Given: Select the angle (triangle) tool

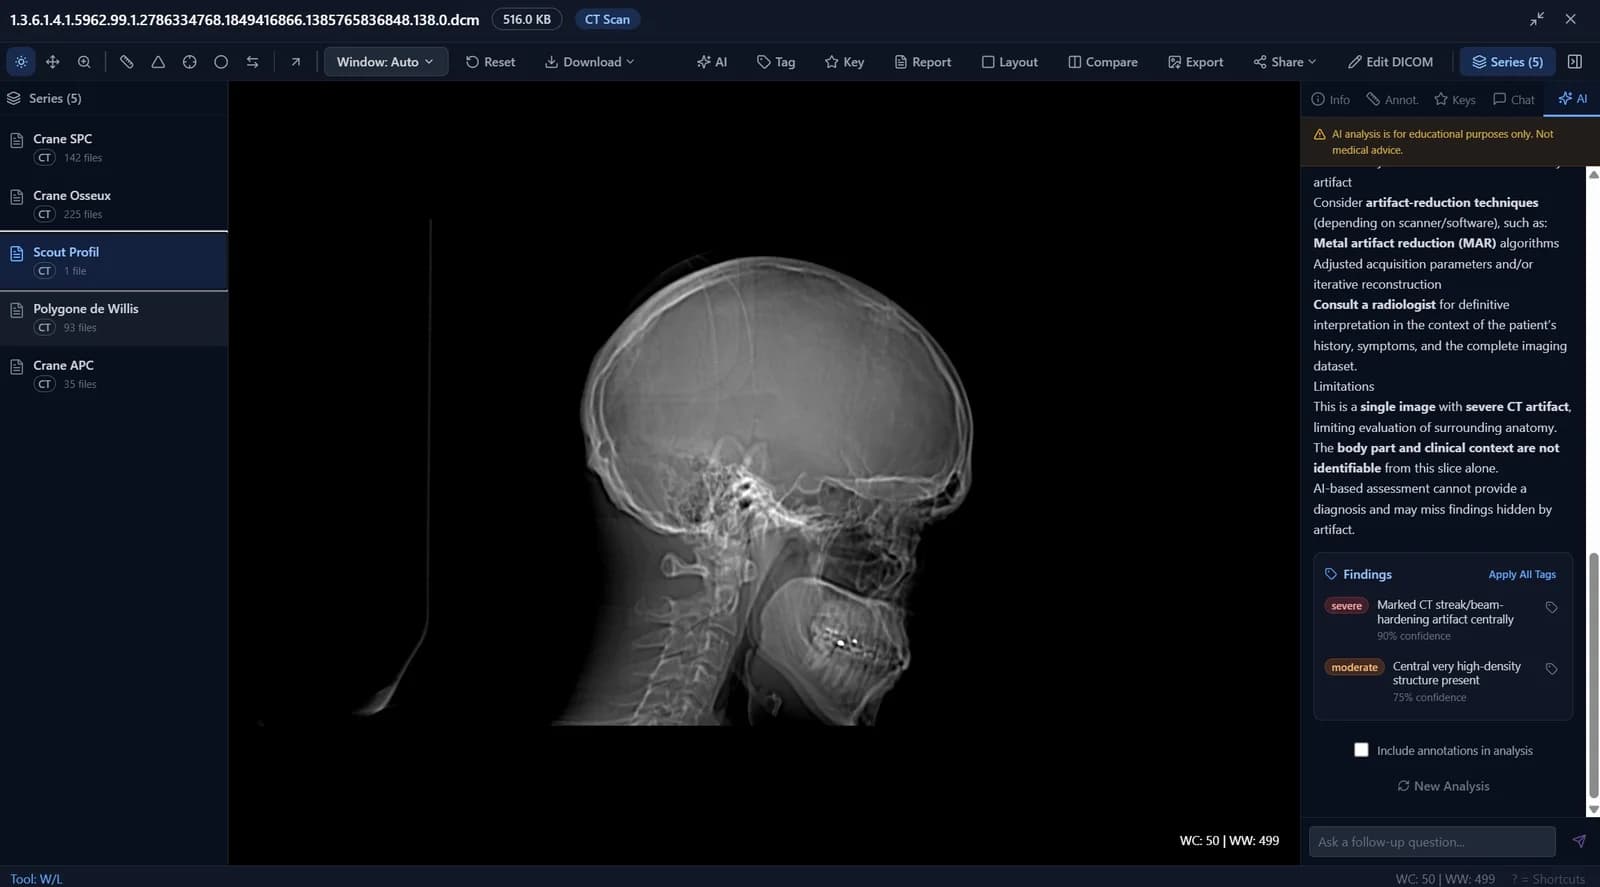Looking at the screenshot, I should click(x=158, y=62).
